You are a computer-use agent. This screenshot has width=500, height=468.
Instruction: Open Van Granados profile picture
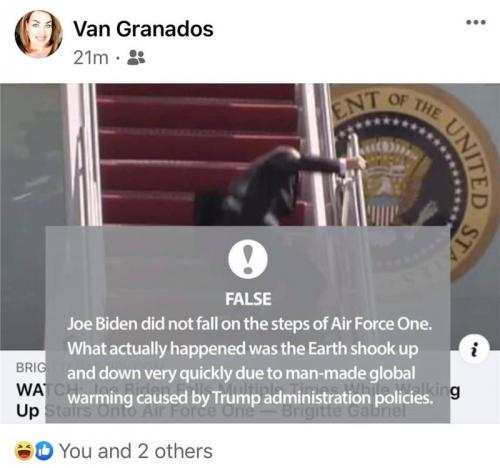[39, 34]
